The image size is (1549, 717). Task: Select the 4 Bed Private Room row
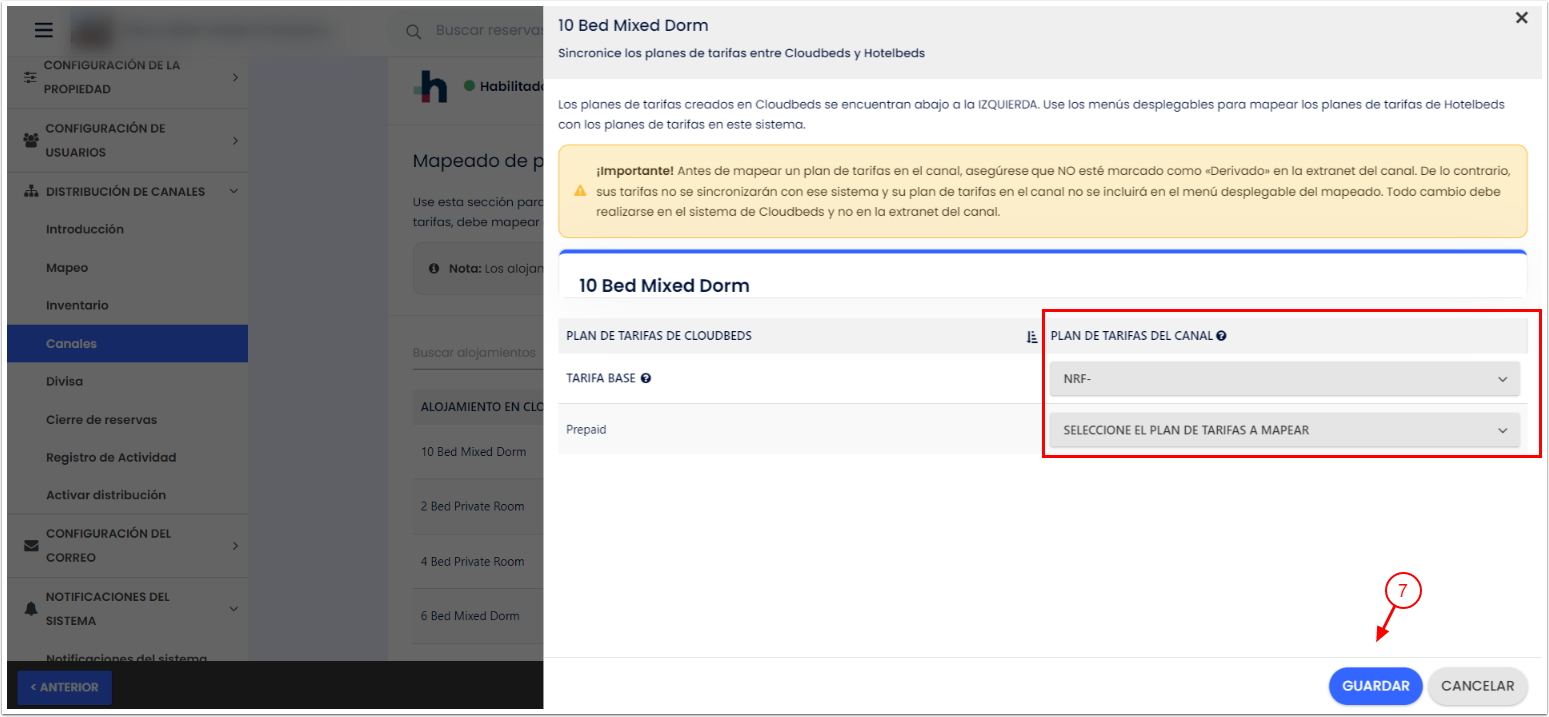[x=478, y=561]
